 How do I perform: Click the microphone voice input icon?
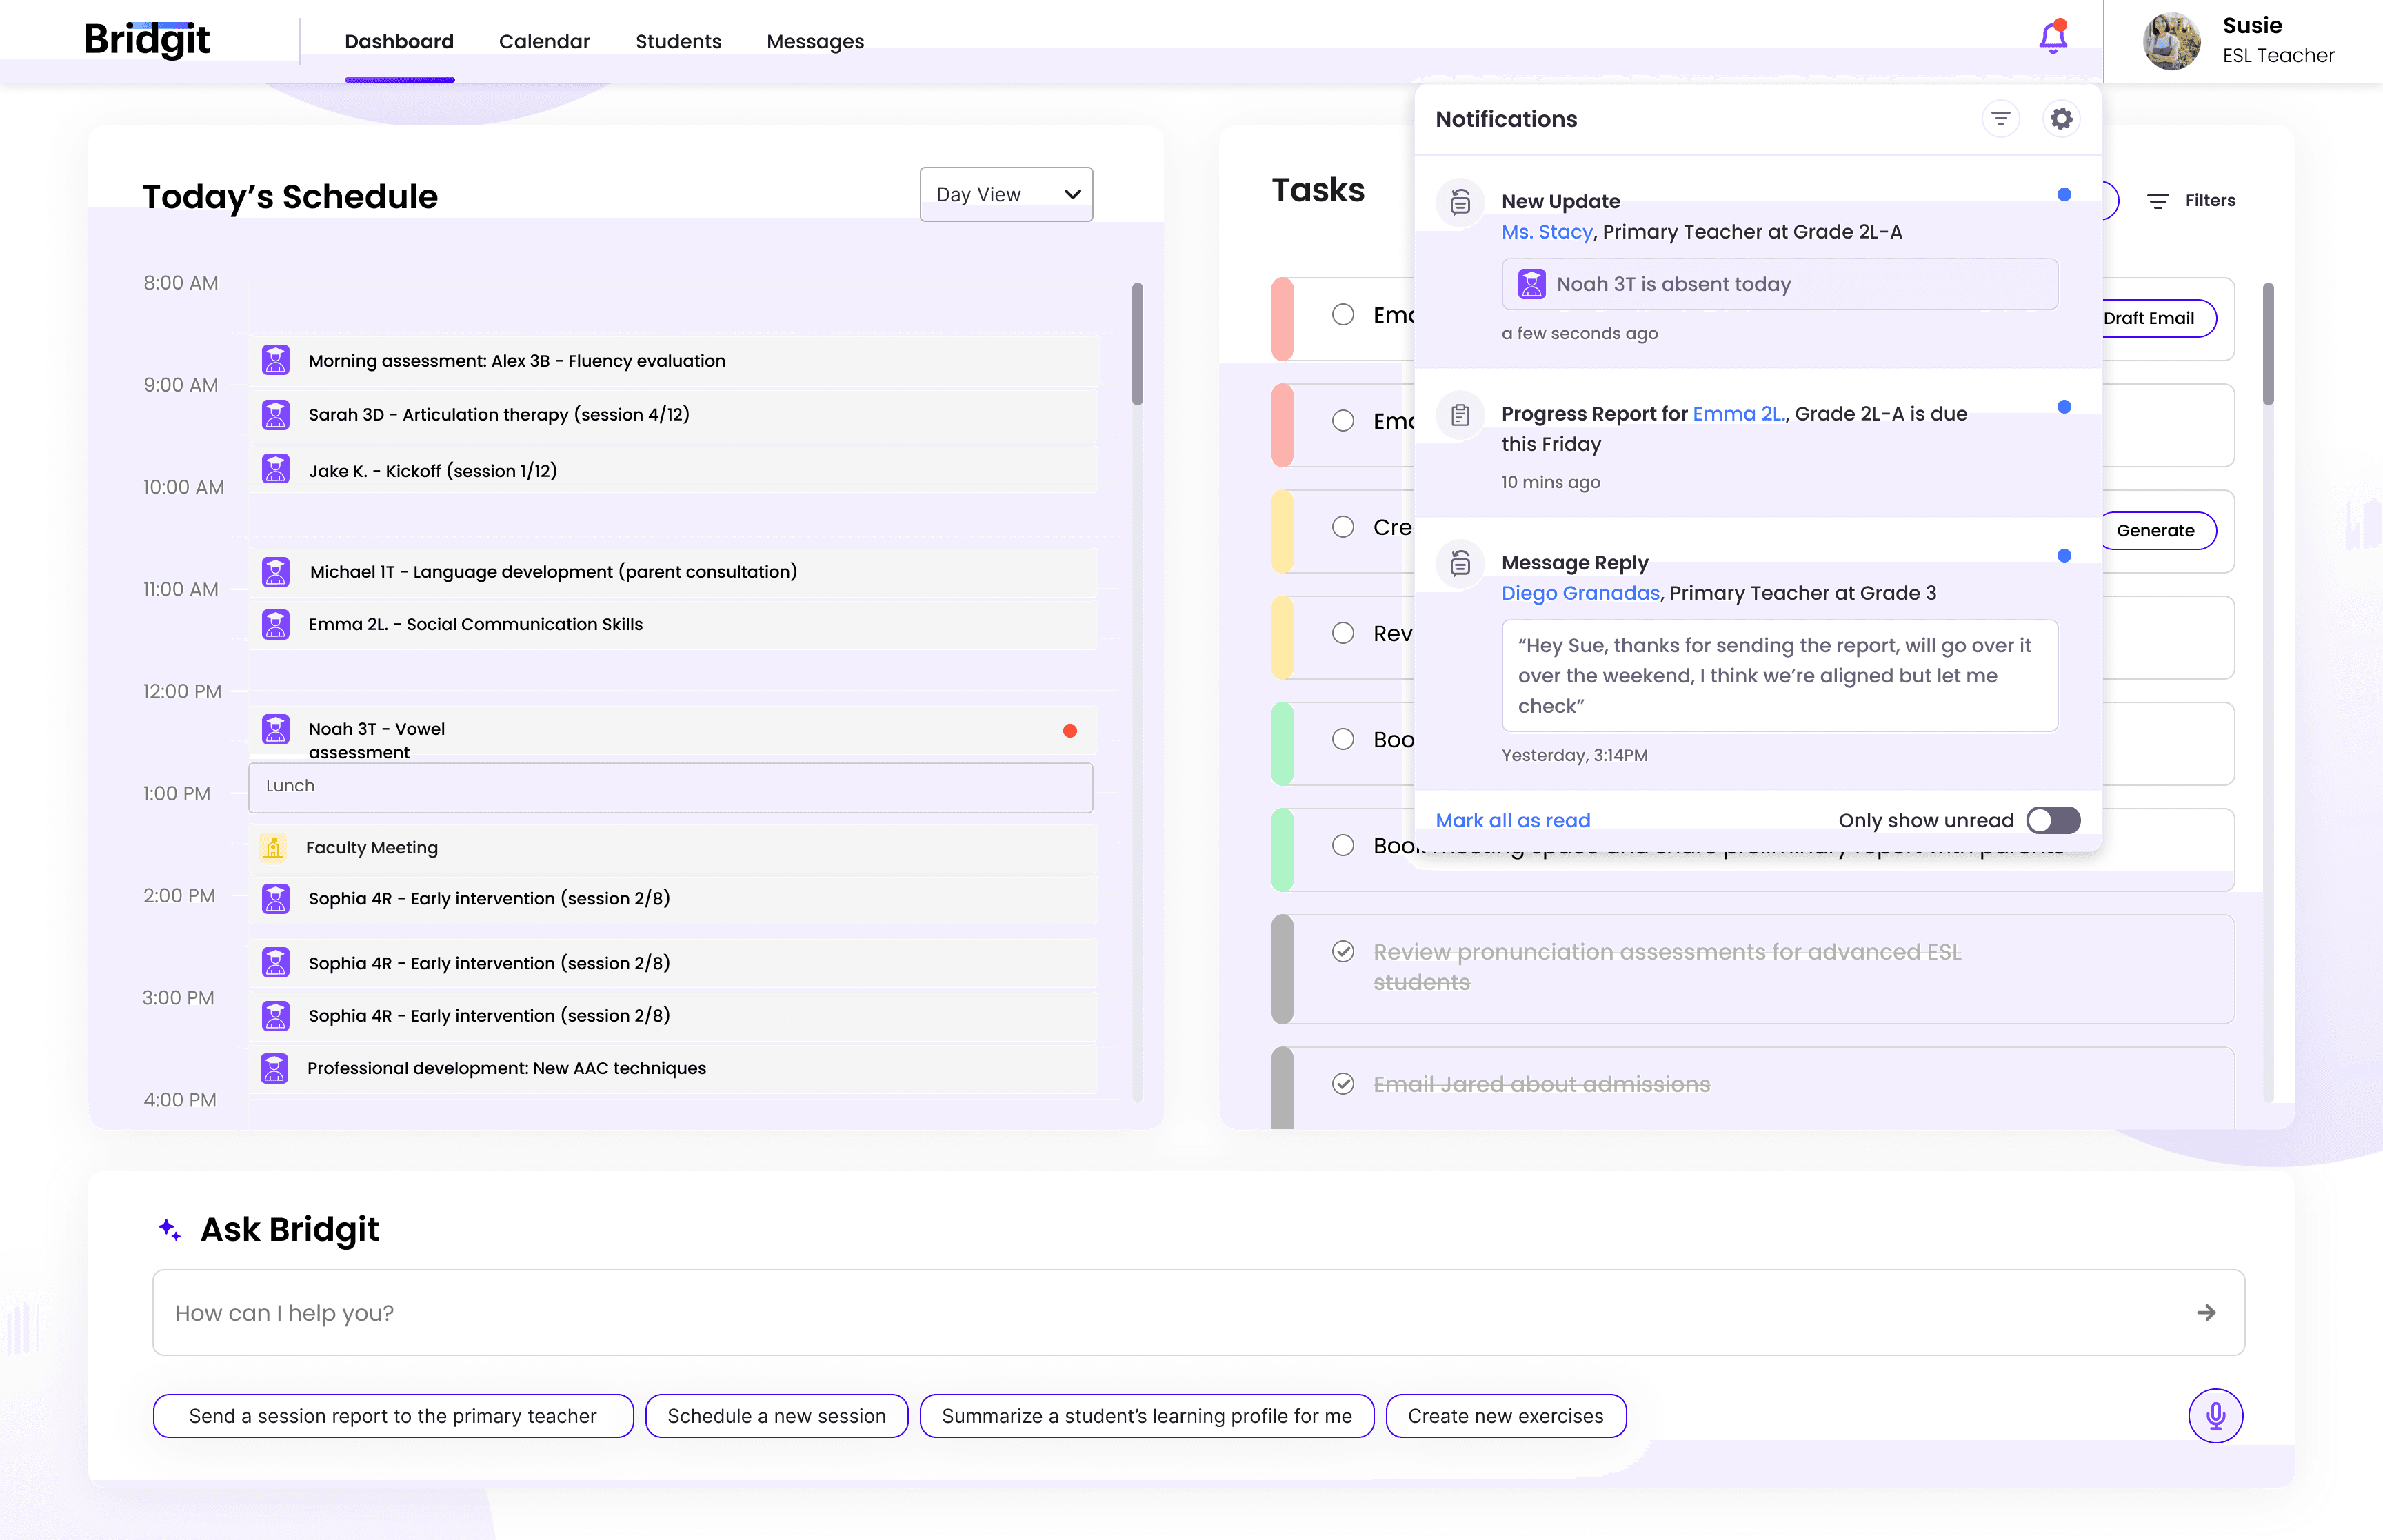(2215, 1415)
